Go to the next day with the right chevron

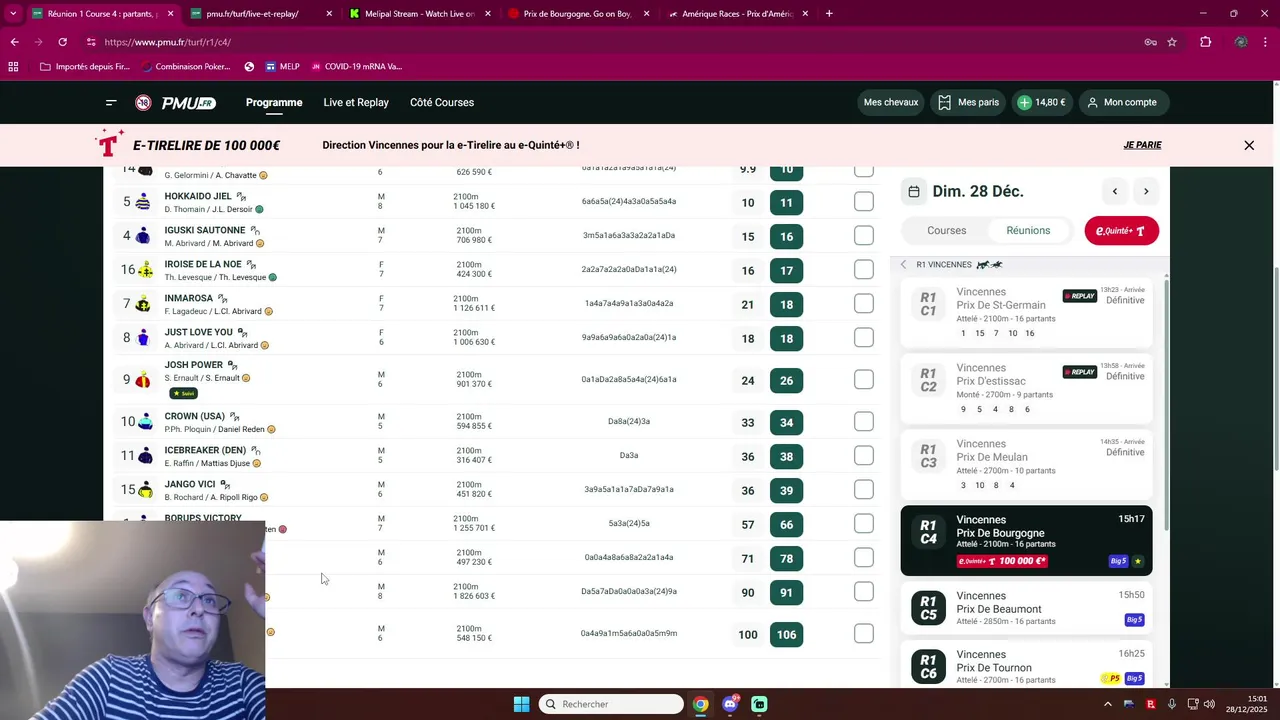pos(1146,191)
